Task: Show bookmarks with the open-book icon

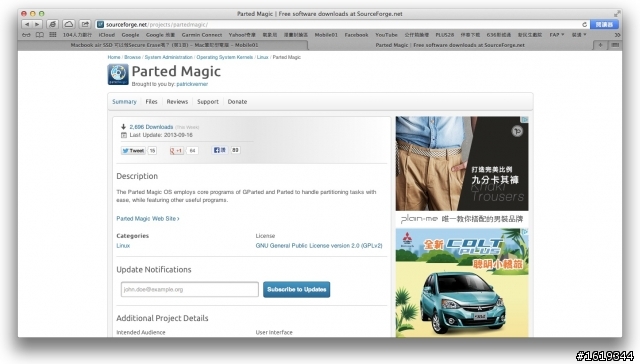Action: pyautogui.click(x=40, y=35)
